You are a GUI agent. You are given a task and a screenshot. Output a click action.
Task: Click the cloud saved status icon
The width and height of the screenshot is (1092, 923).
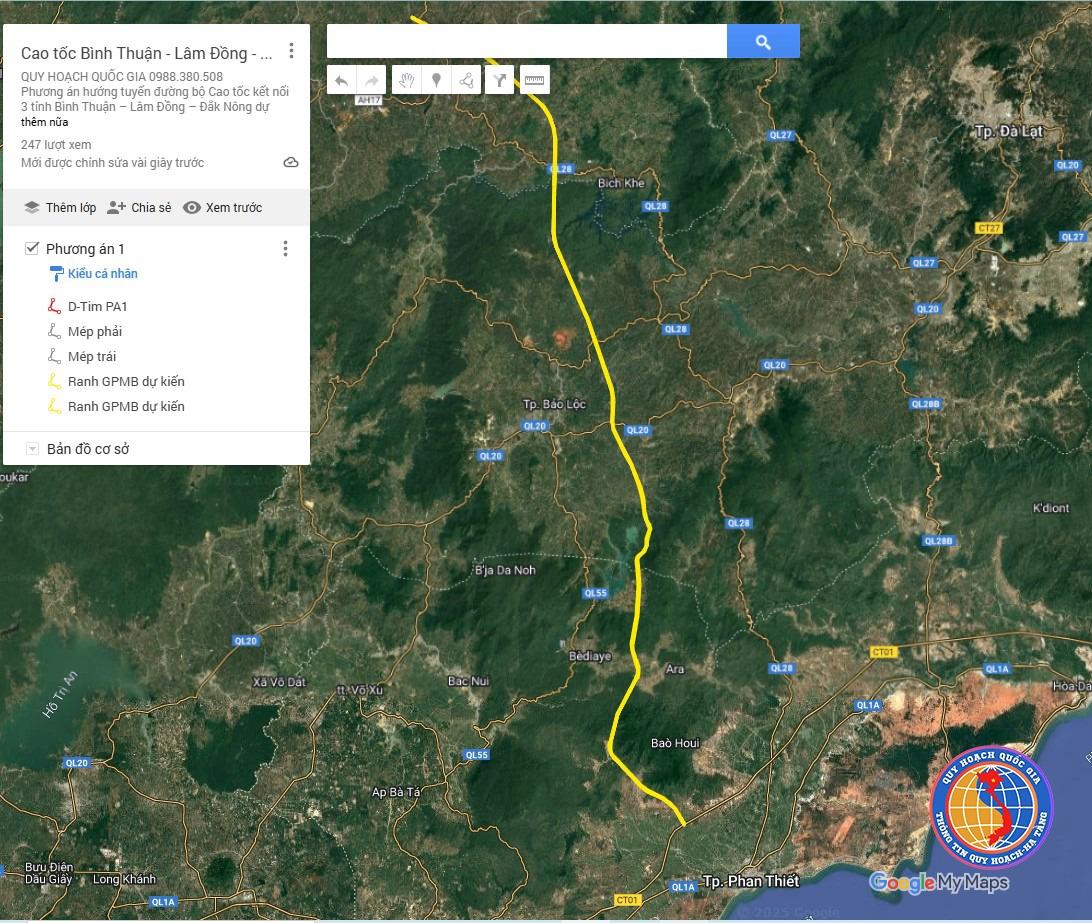point(291,163)
